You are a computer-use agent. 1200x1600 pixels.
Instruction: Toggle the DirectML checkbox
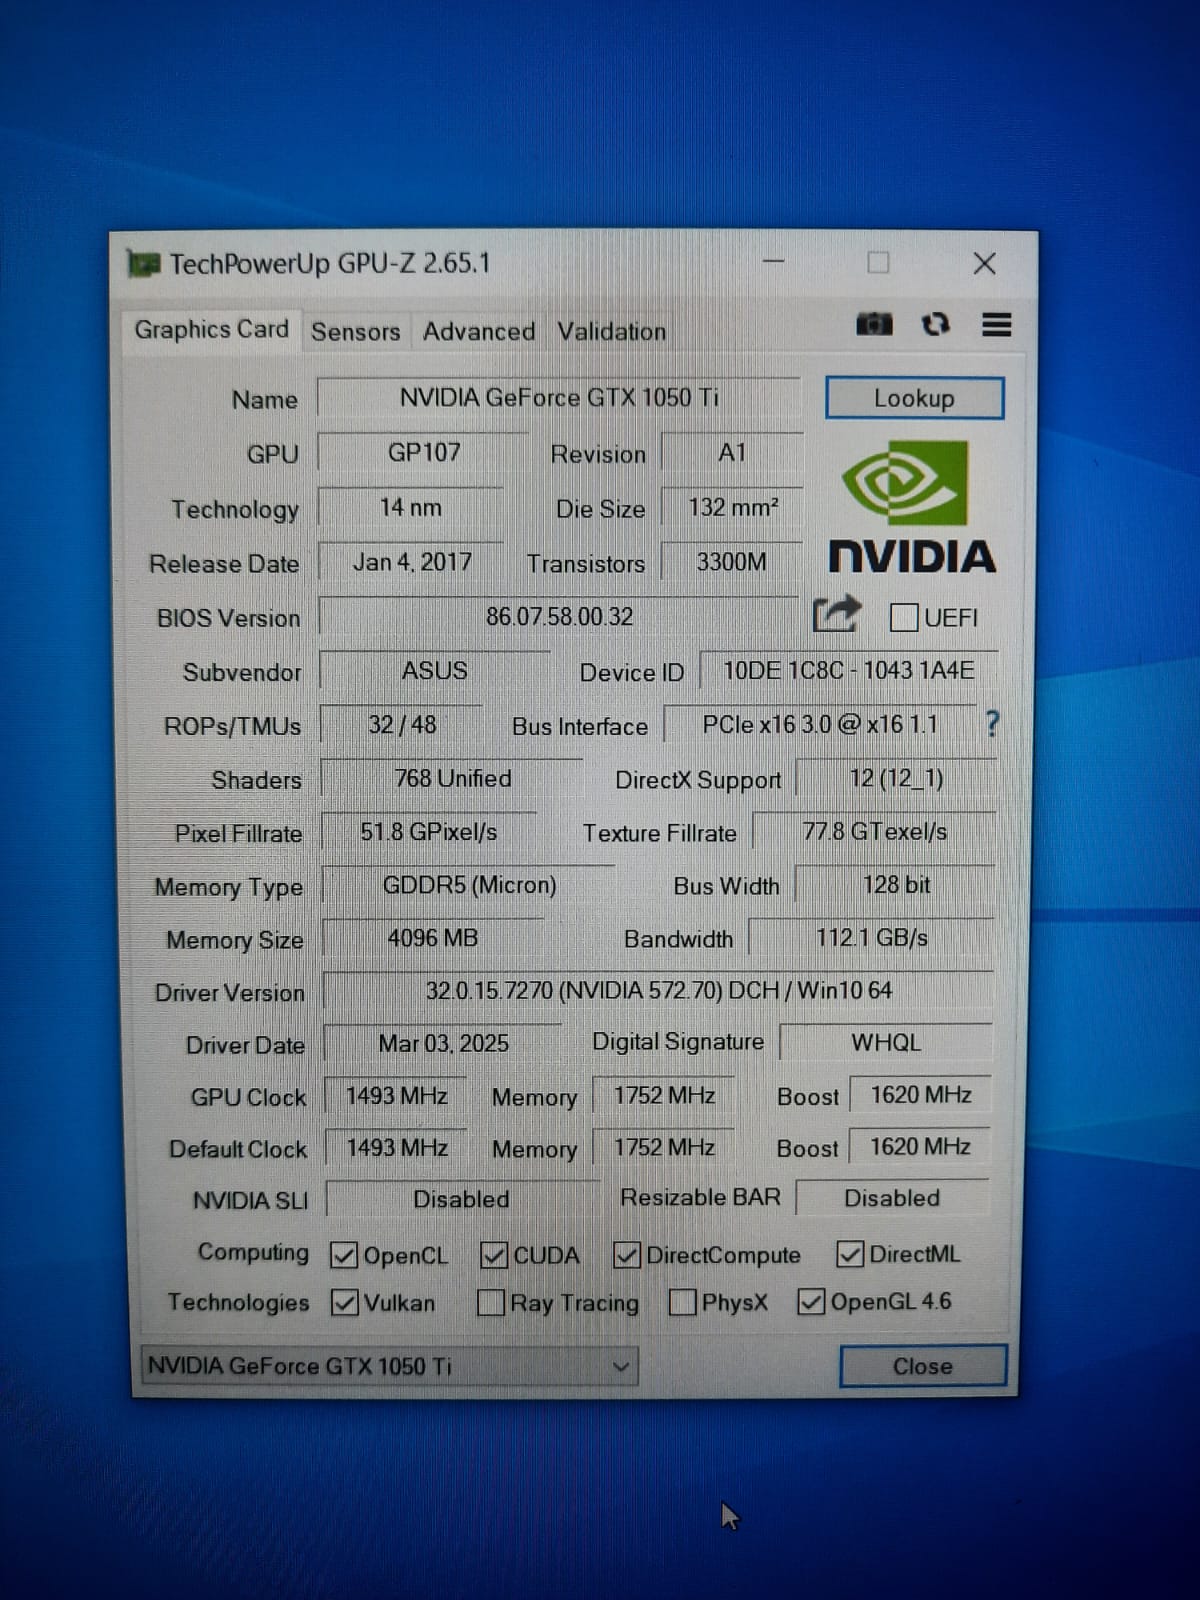click(850, 1253)
